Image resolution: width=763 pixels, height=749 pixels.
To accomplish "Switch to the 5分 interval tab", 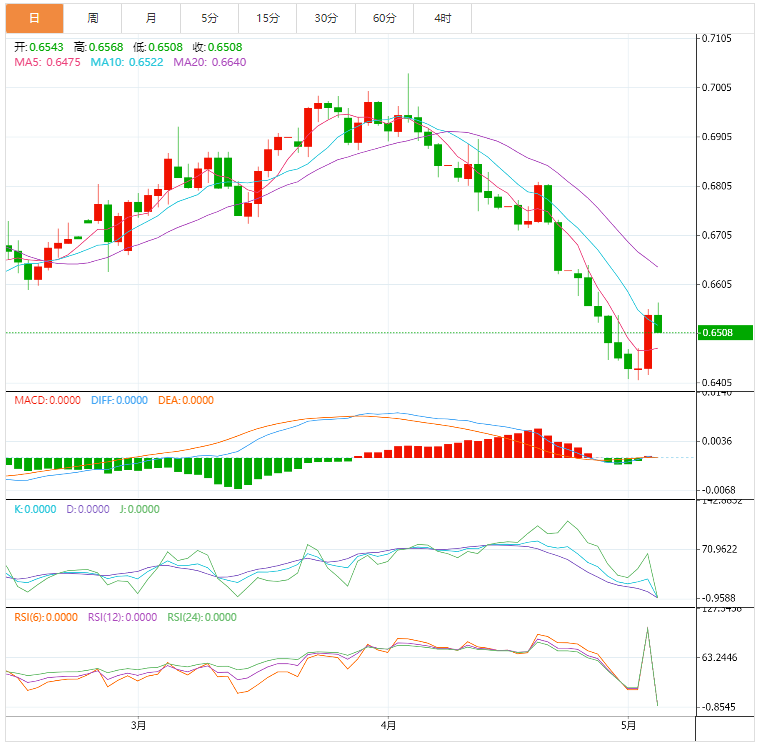I will pos(209,18).
